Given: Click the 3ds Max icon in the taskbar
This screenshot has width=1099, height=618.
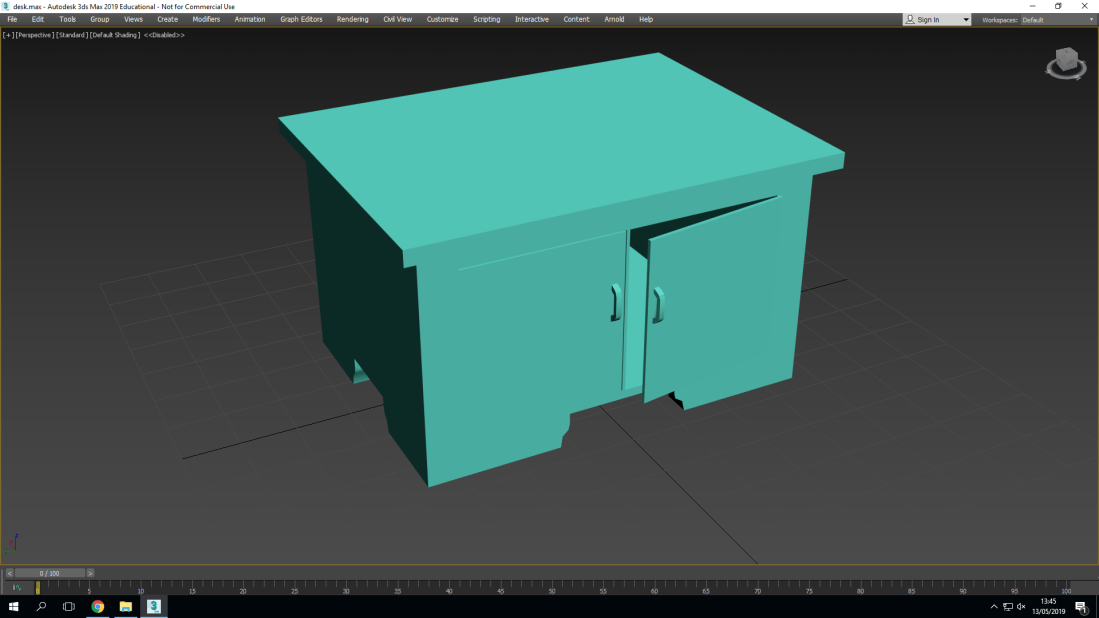Looking at the screenshot, I should 152,606.
